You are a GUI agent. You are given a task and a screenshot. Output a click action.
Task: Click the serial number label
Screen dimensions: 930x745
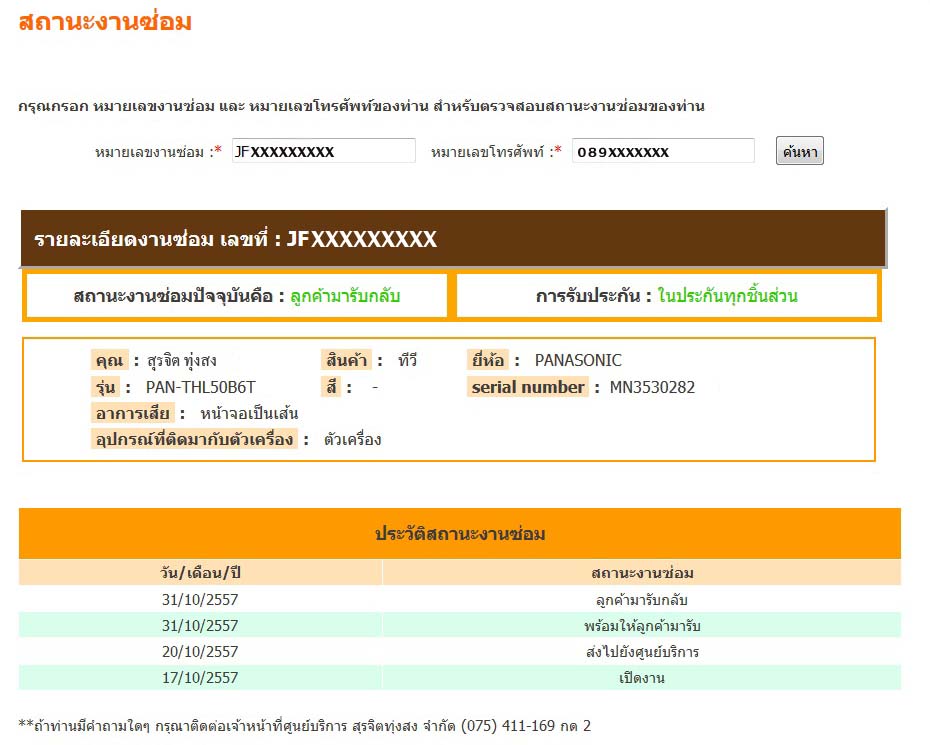pyautogui.click(x=527, y=387)
